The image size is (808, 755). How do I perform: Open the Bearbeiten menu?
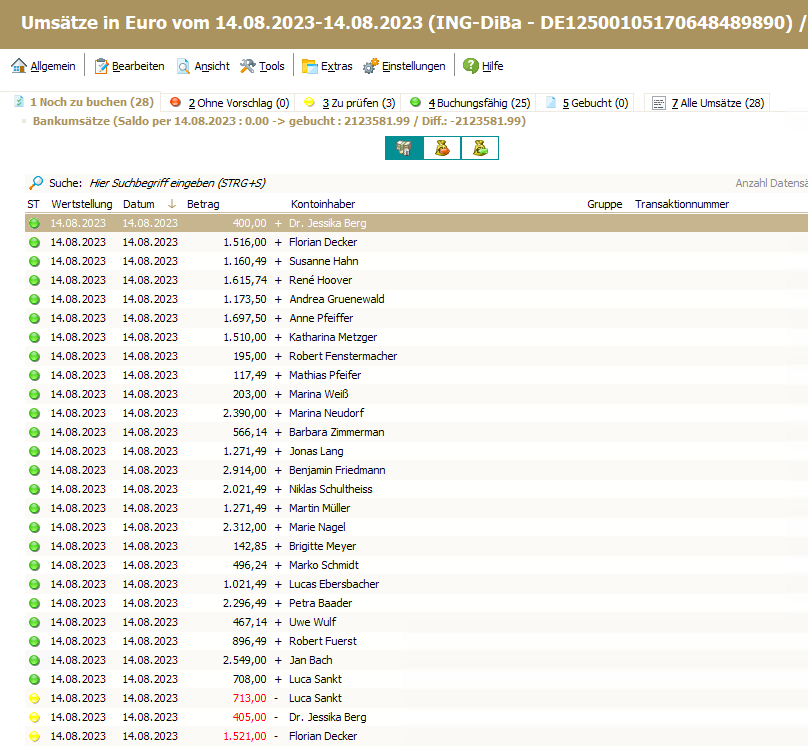click(x=129, y=66)
